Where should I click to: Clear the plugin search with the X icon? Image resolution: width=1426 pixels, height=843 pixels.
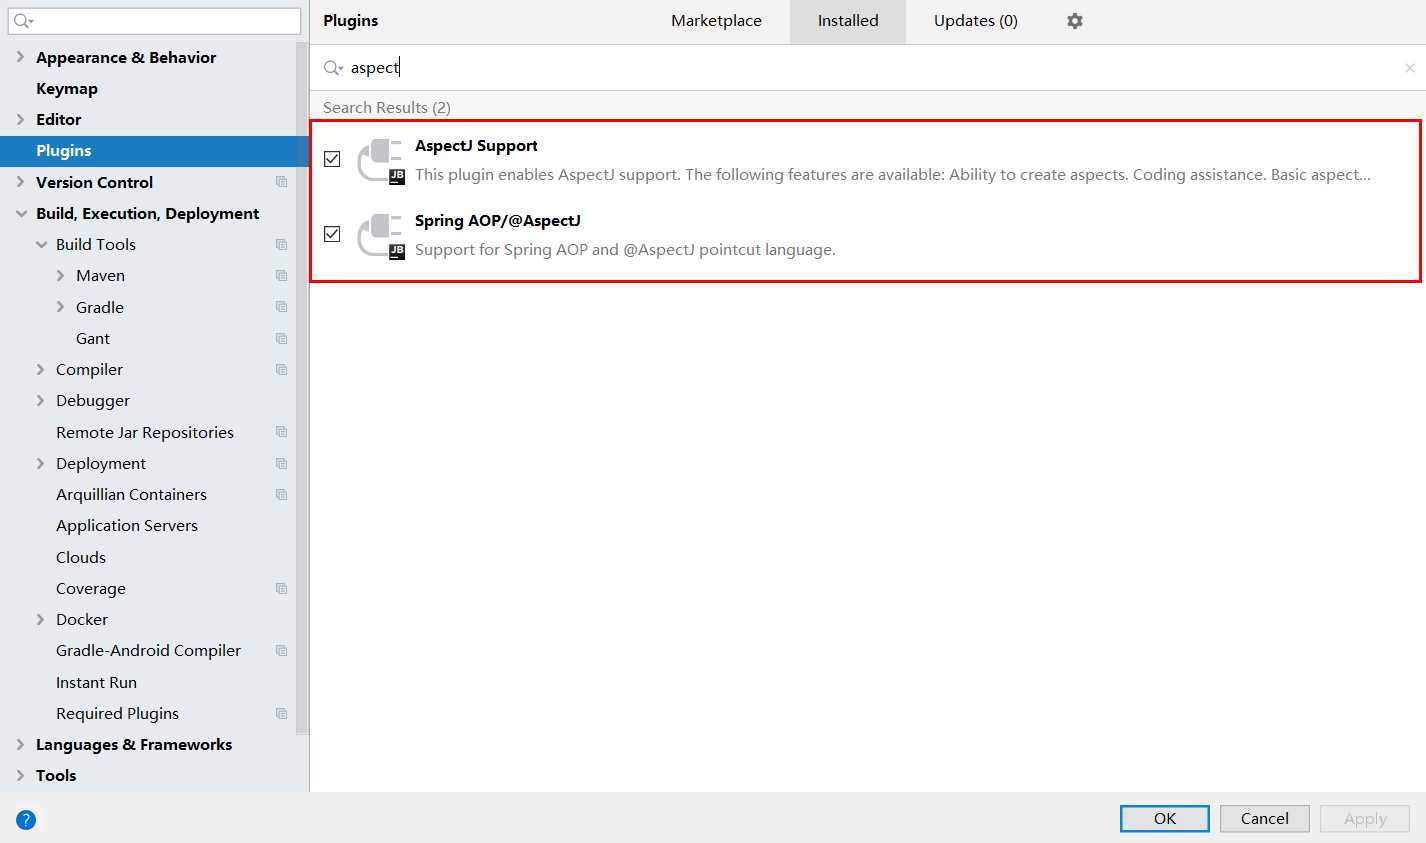[1410, 68]
